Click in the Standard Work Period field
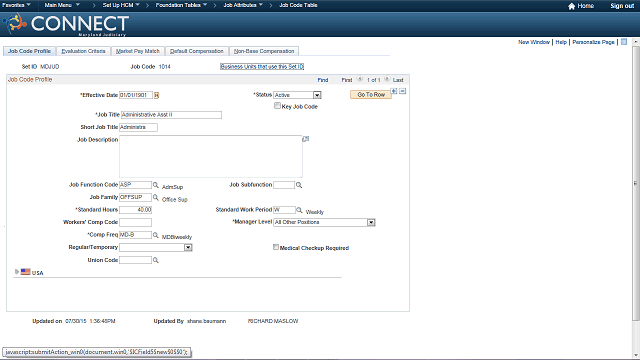 pyautogui.click(x=284, y=210)
